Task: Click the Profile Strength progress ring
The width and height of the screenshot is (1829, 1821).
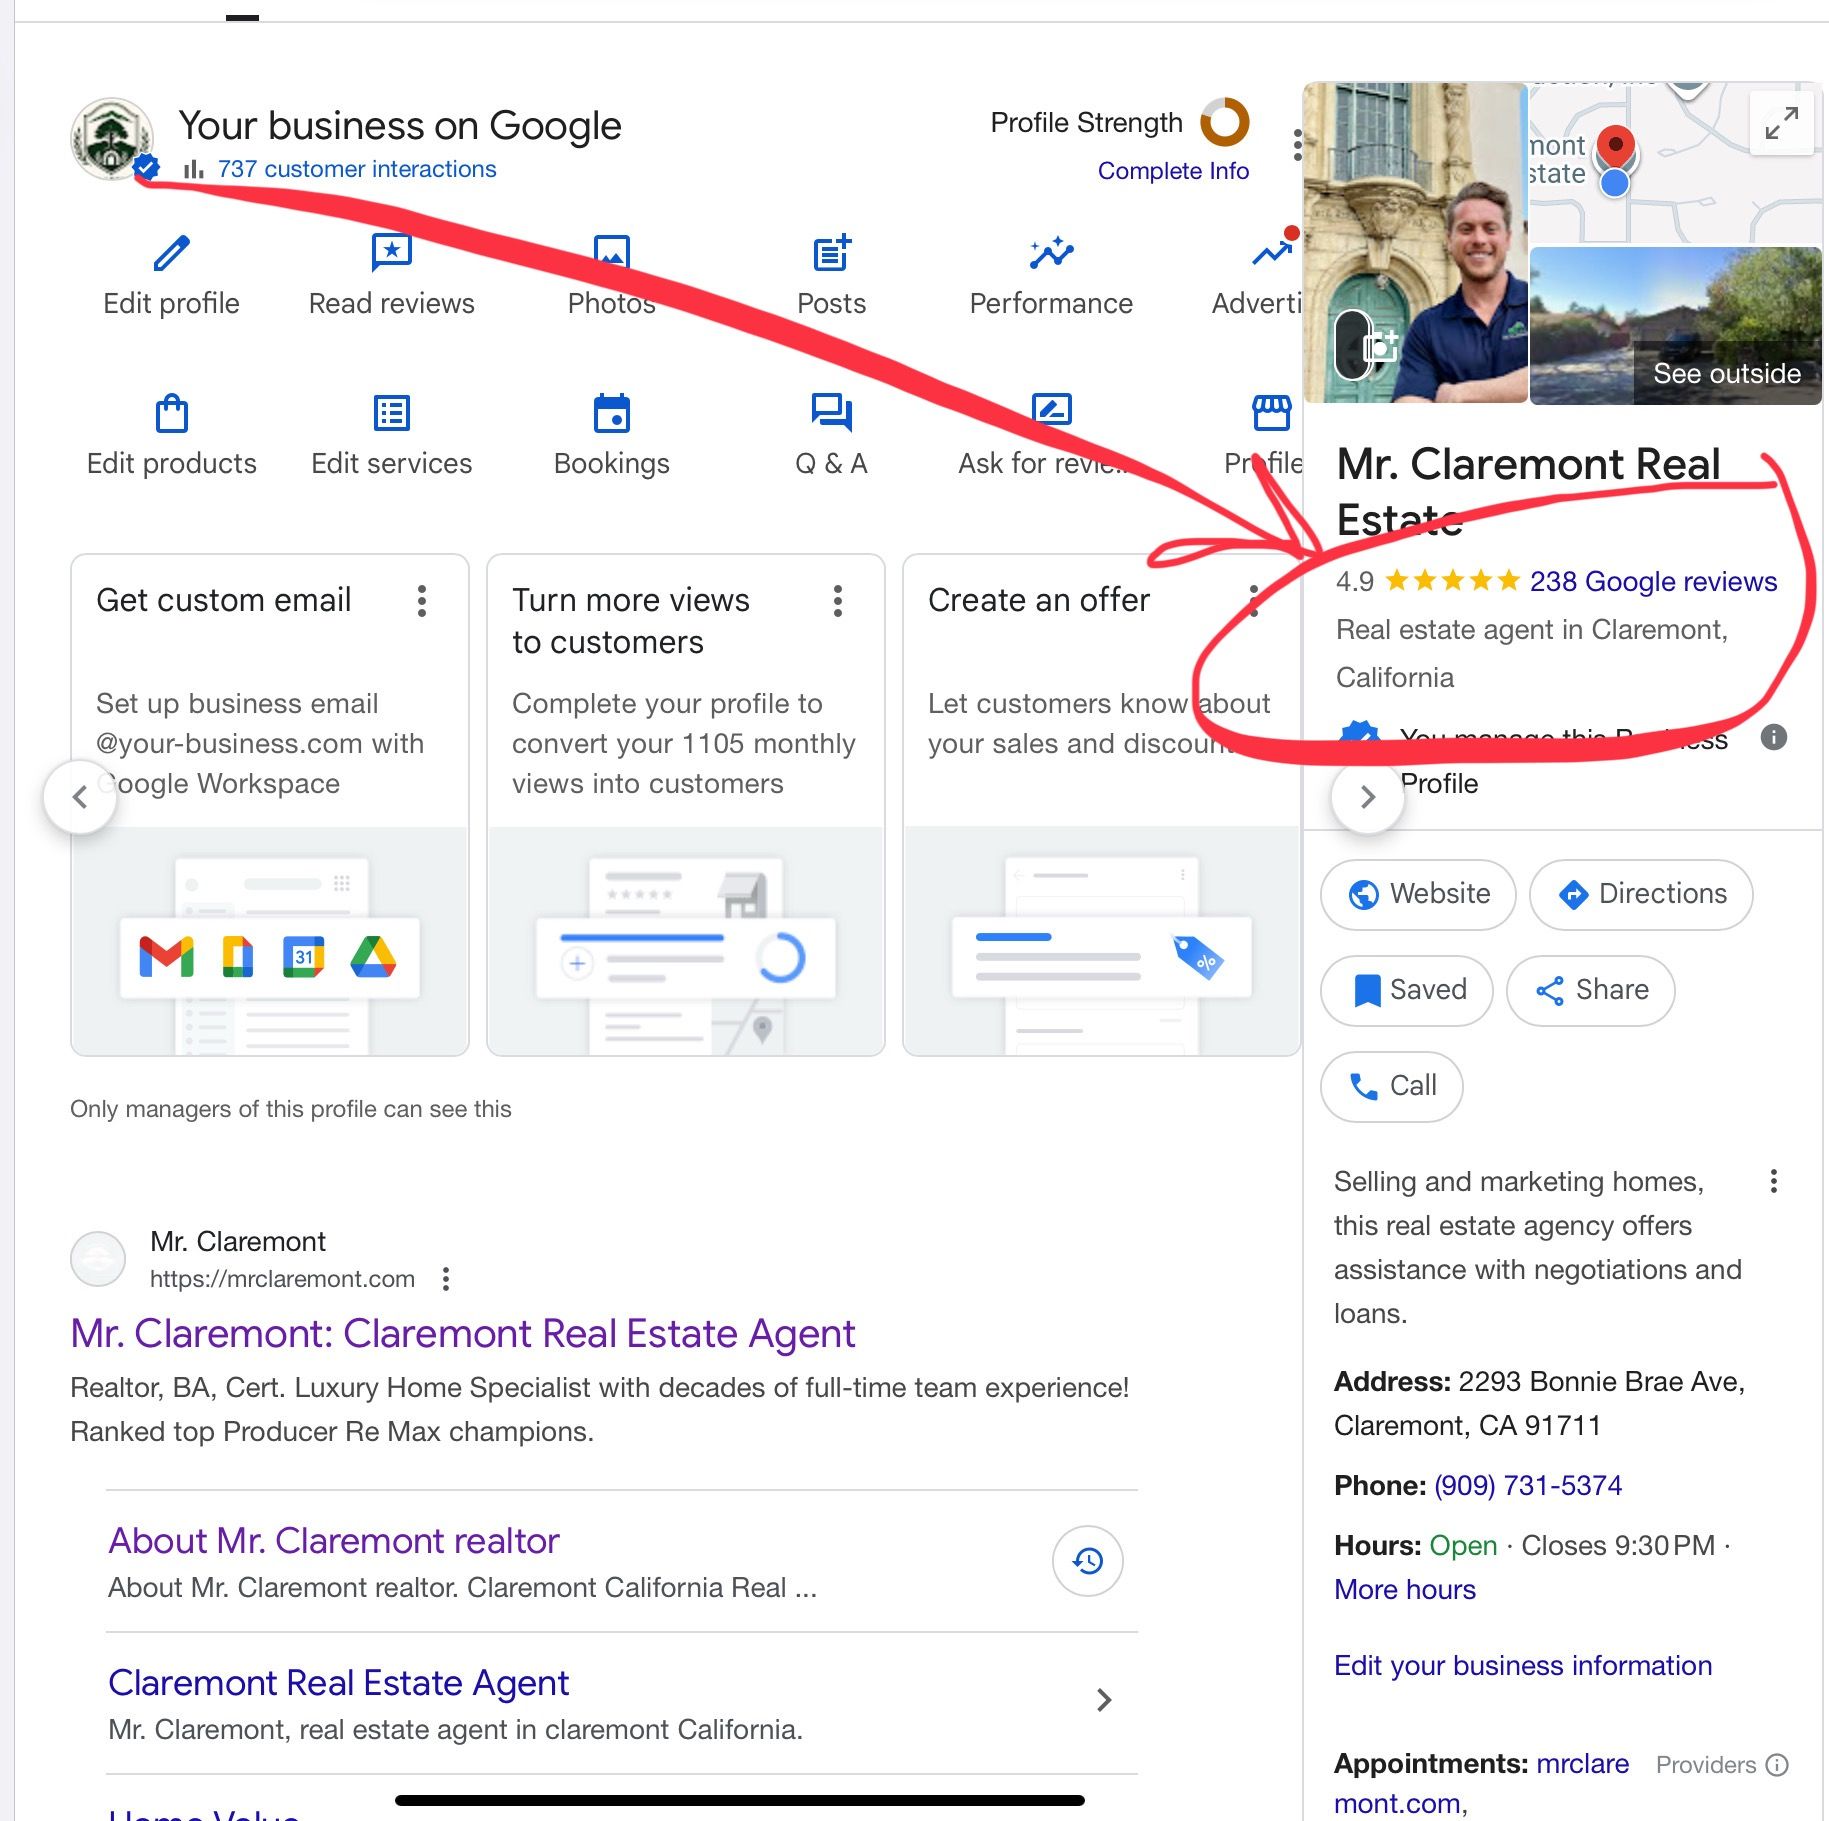Action: pyautogui.click(x=1225, y=123)
